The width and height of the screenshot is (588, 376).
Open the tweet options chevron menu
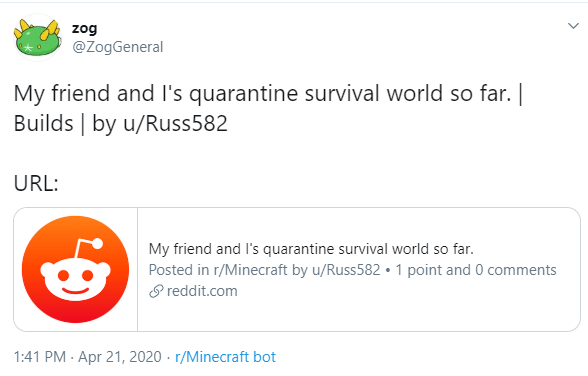click(x=573, y=26)
